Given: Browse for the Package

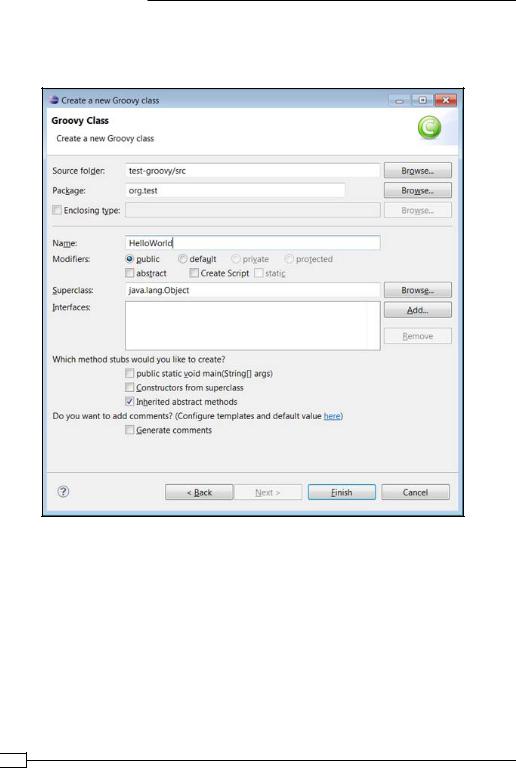Looking at the screenshot, I should (x=418, y=191).
